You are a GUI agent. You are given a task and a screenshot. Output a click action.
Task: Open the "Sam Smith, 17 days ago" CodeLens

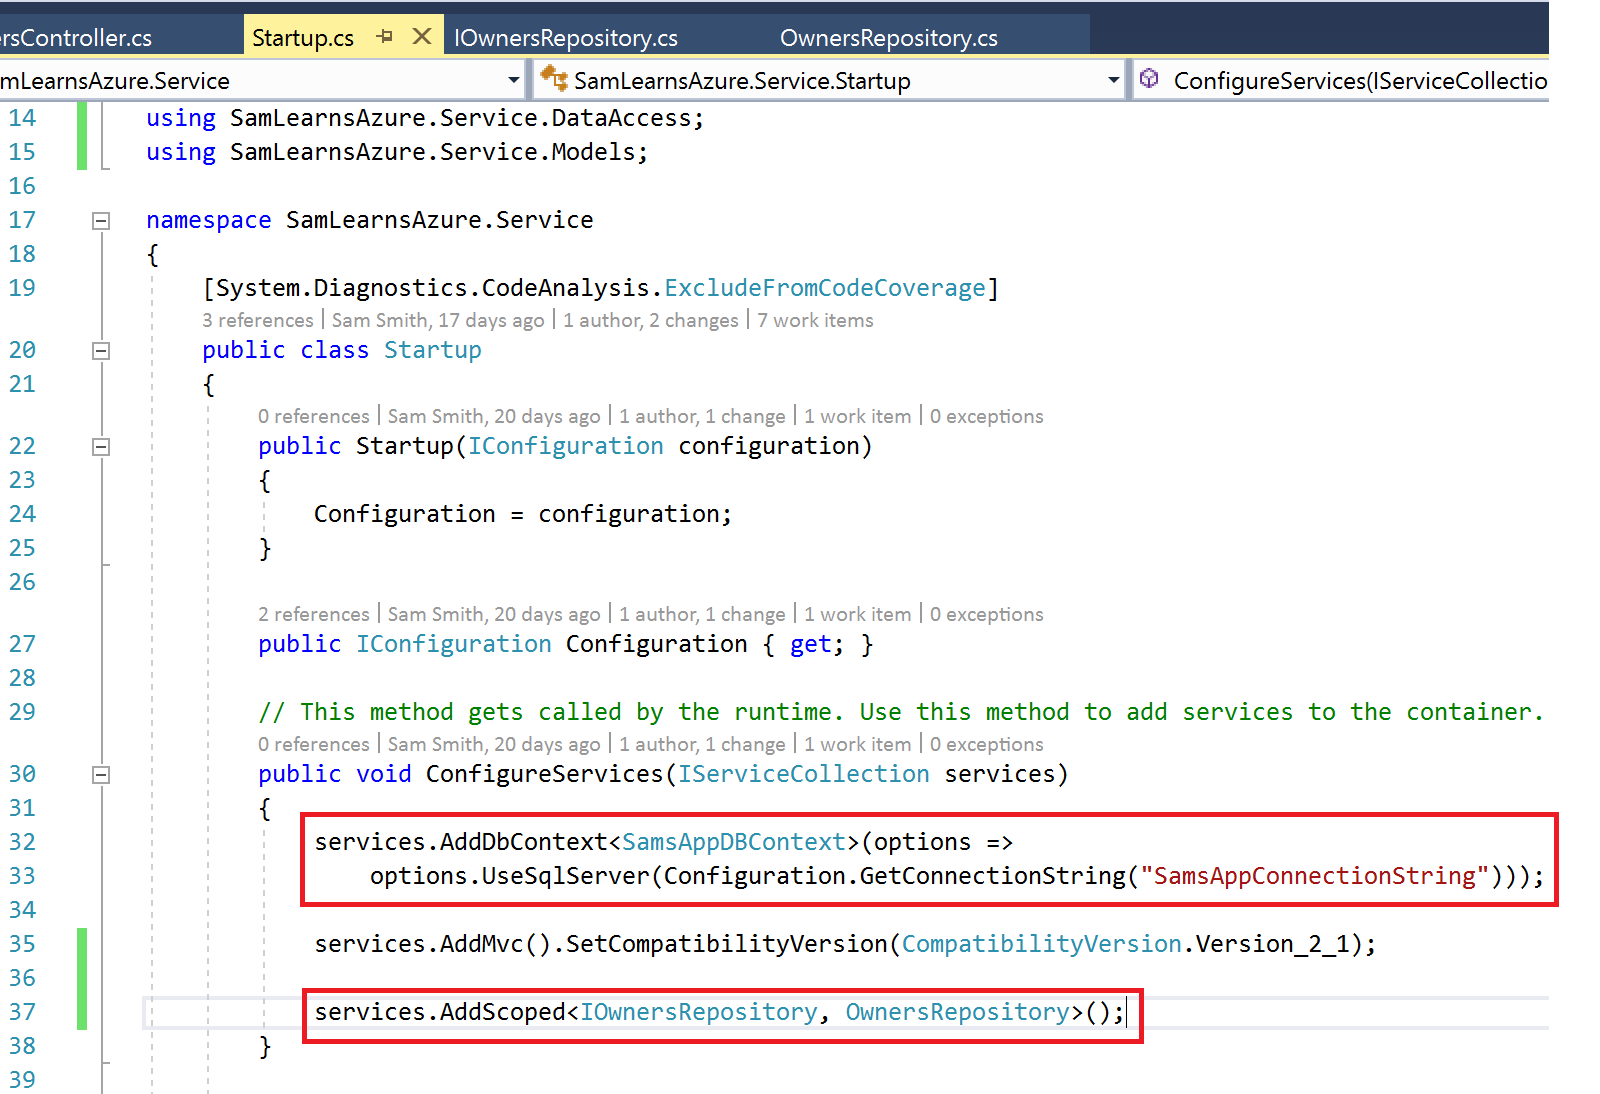pos(438,320)
